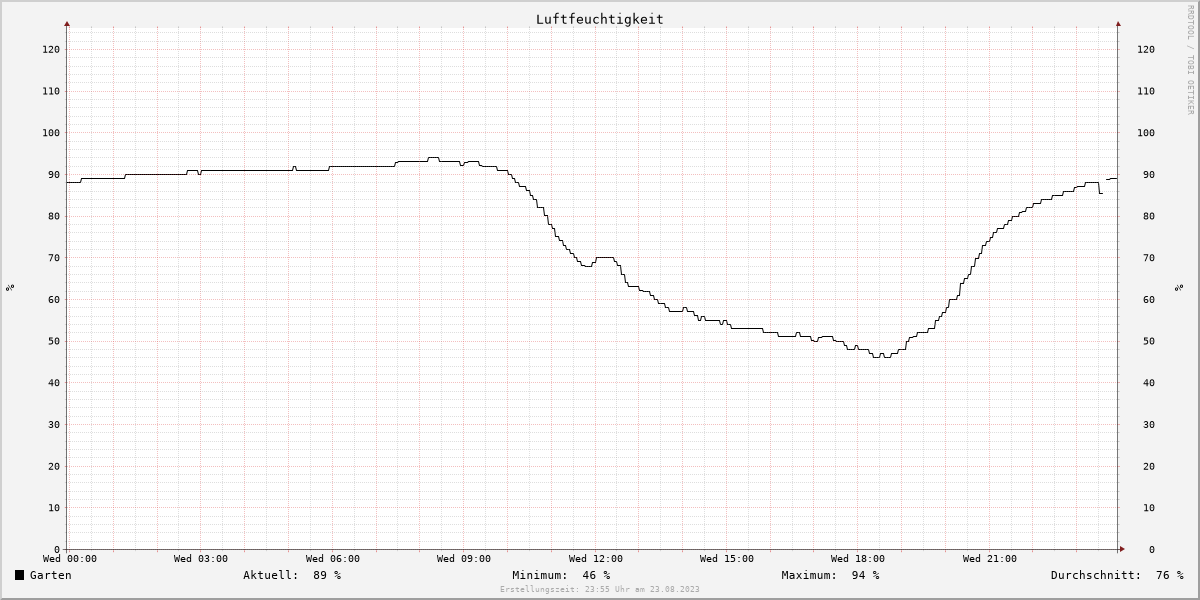Click the 20 label on right axis
This screenshot has width=1200, height=600.
[x=1149, y=466]
